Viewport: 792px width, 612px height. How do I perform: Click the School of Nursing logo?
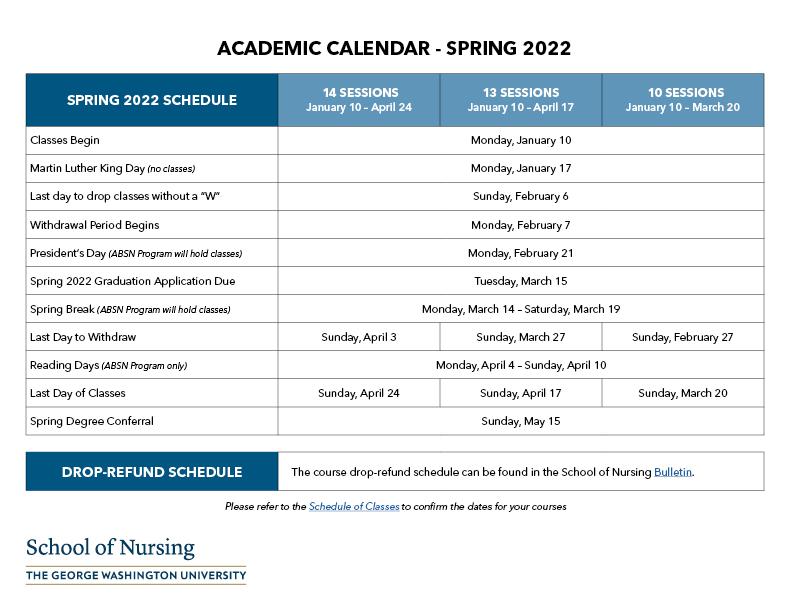click(x=111, y=548)
